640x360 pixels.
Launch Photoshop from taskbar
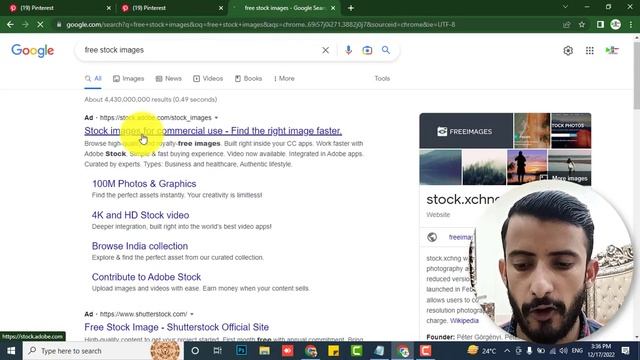click(241, 351)
